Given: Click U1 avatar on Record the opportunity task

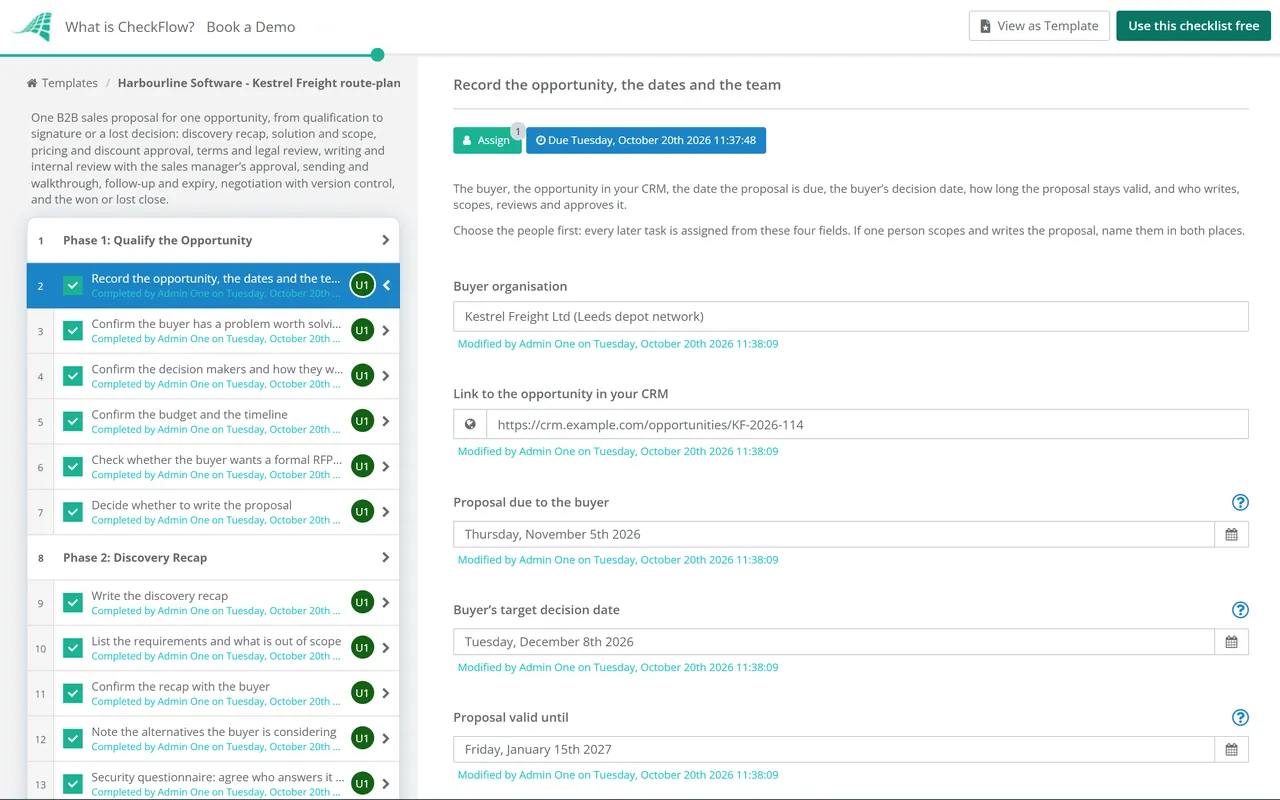Looking at the screenshot, I should coord(362,285).
